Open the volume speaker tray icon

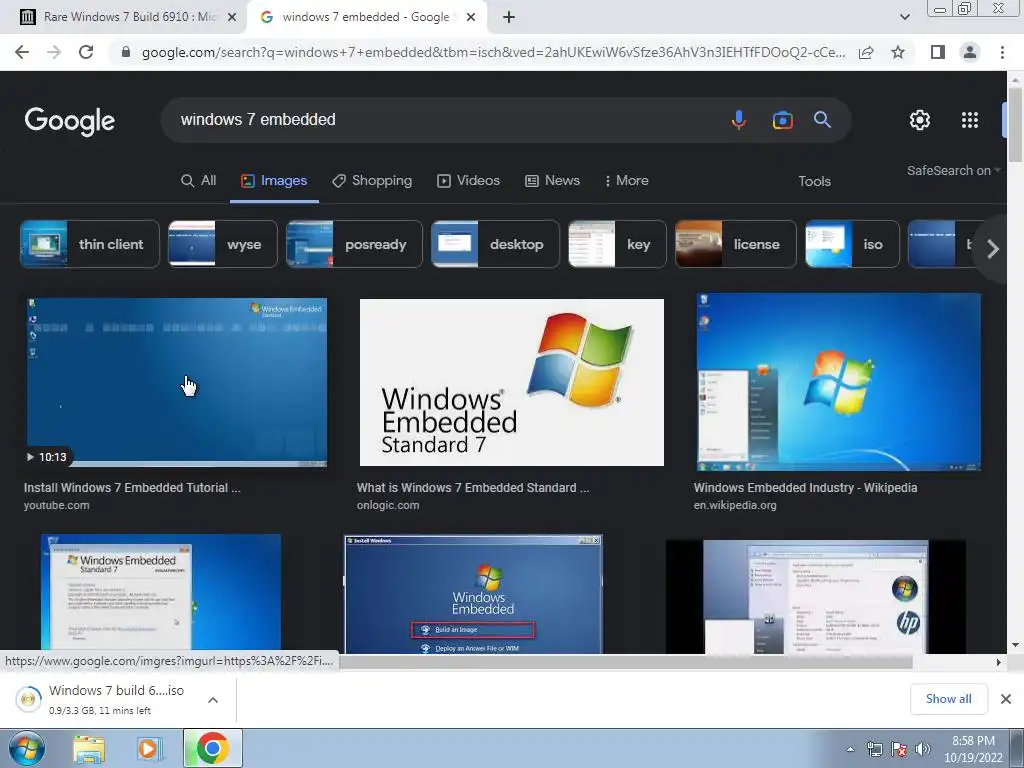coord(923,749)
